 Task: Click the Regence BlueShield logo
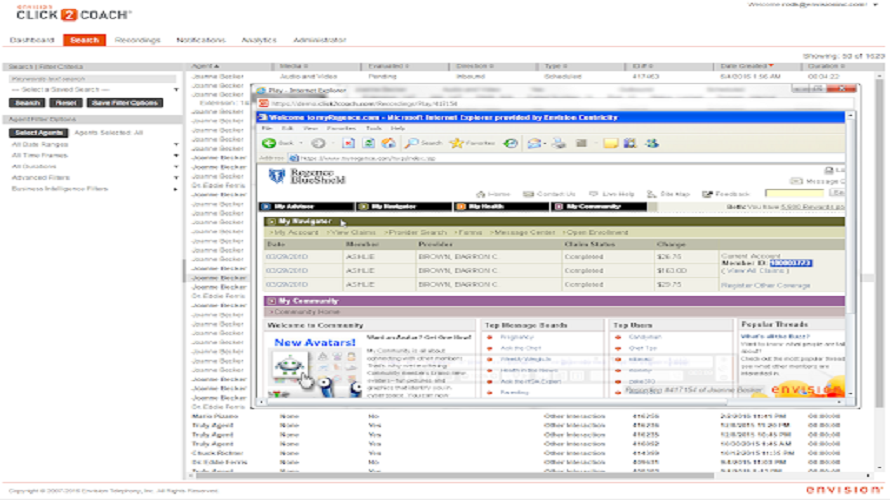tap(307, 176)
